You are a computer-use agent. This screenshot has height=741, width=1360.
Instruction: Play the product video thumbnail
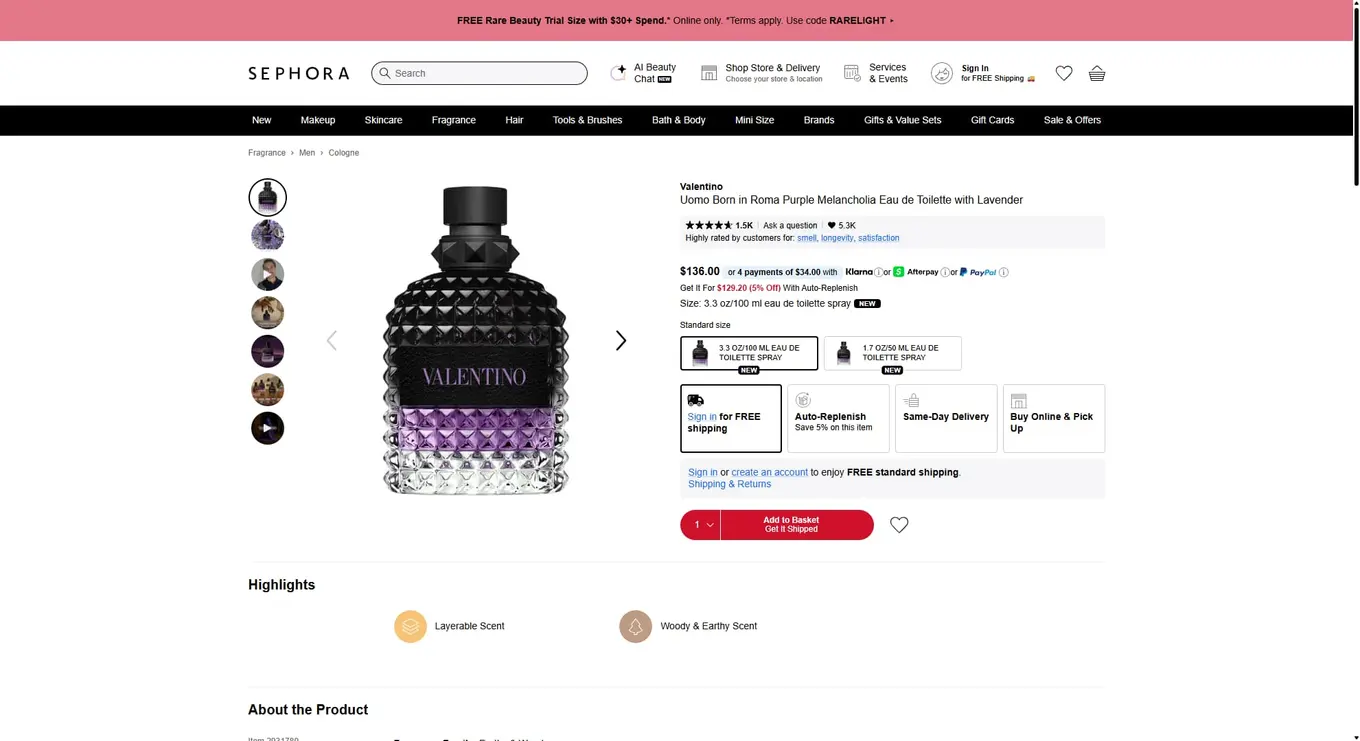point(267,428)
